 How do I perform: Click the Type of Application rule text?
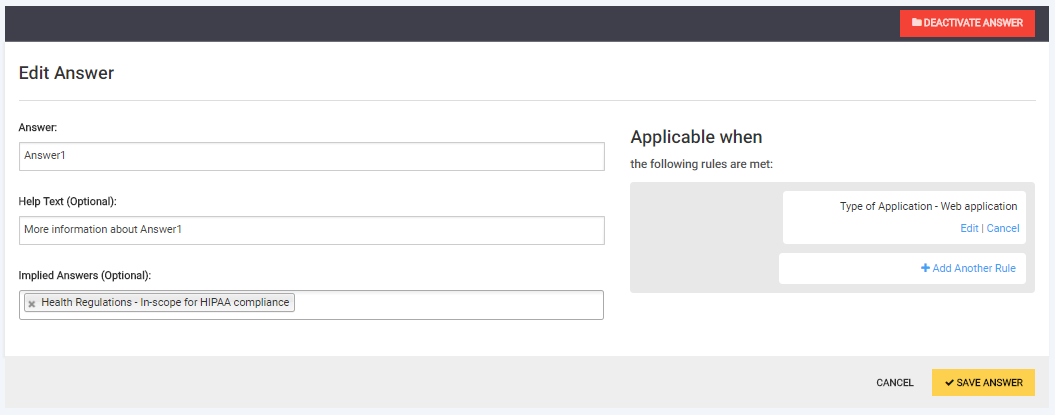point(928,206)
